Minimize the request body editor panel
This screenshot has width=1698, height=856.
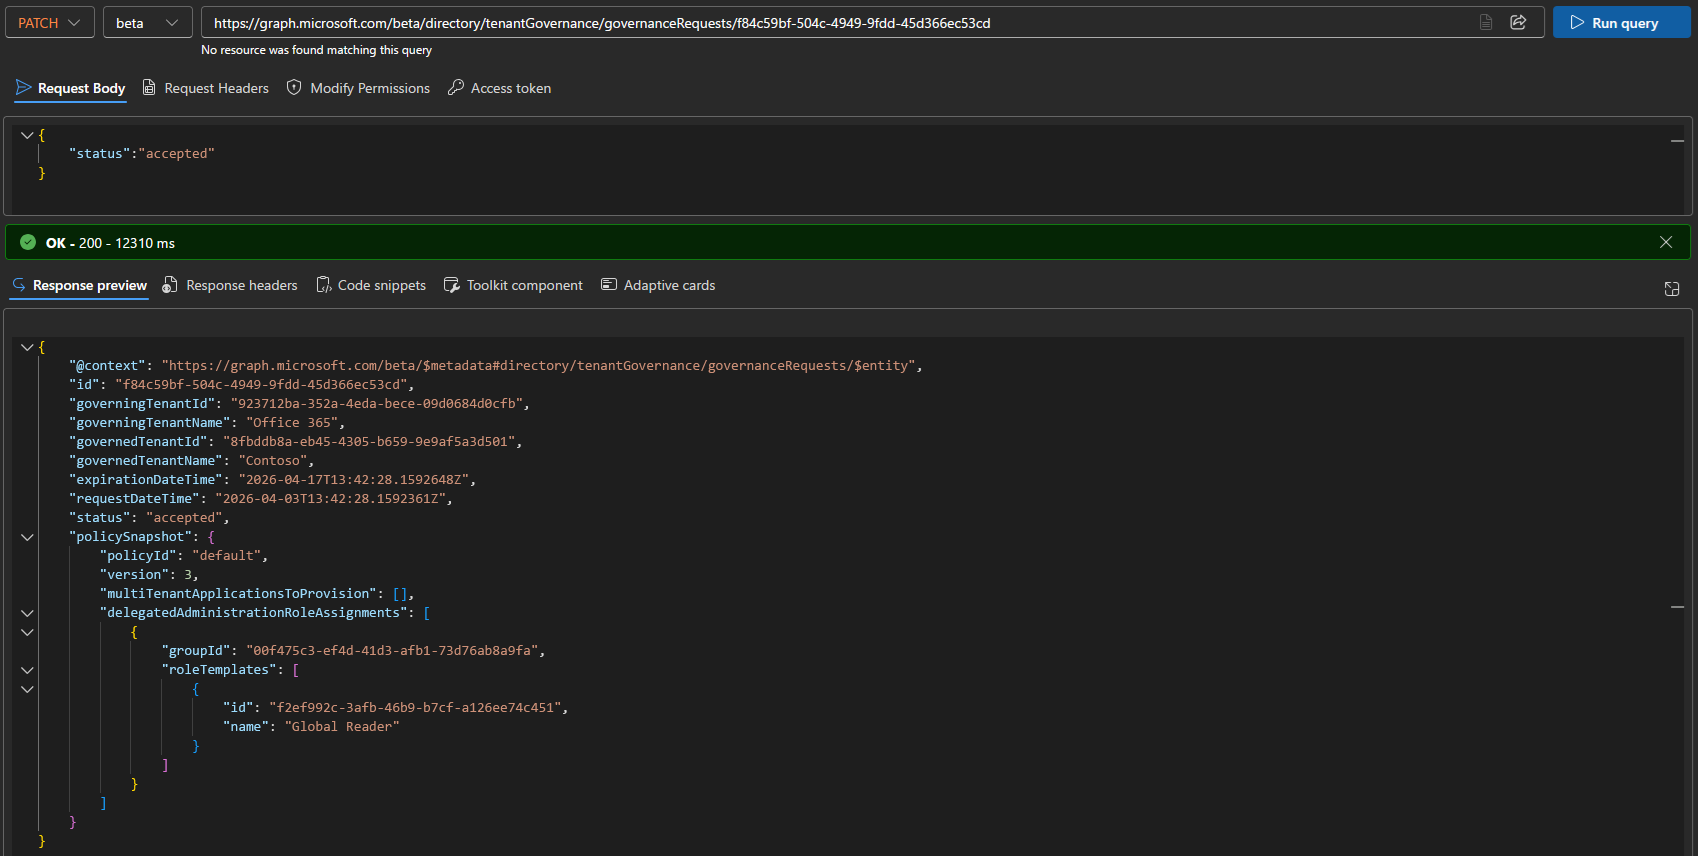tap(1677, 141)
